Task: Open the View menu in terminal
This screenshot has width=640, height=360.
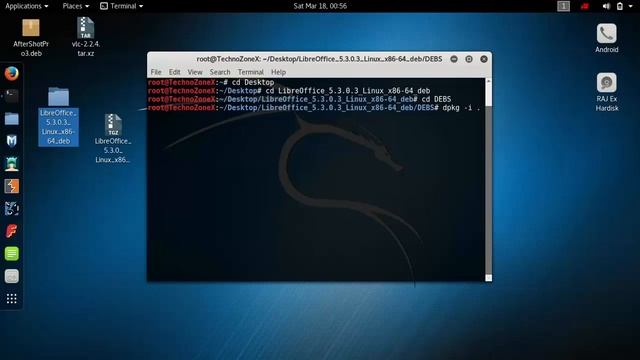Action: (195, 72)
